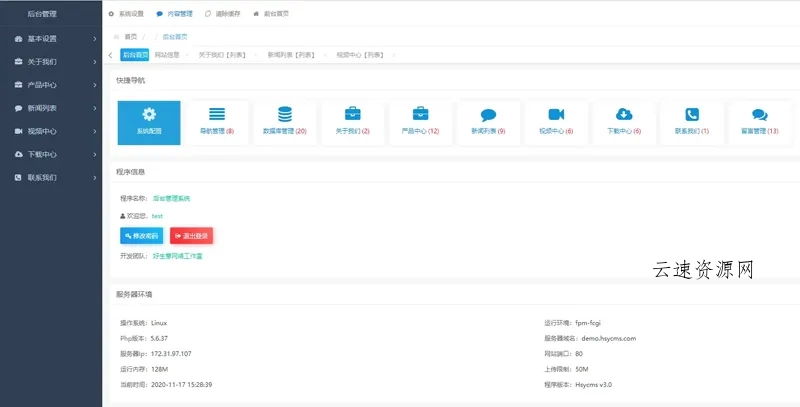Image resolution: width=800 pixels, height=407 pixels.
Task: Expand 基本设置 sidebar chevron
Action: tap(95, 39)
